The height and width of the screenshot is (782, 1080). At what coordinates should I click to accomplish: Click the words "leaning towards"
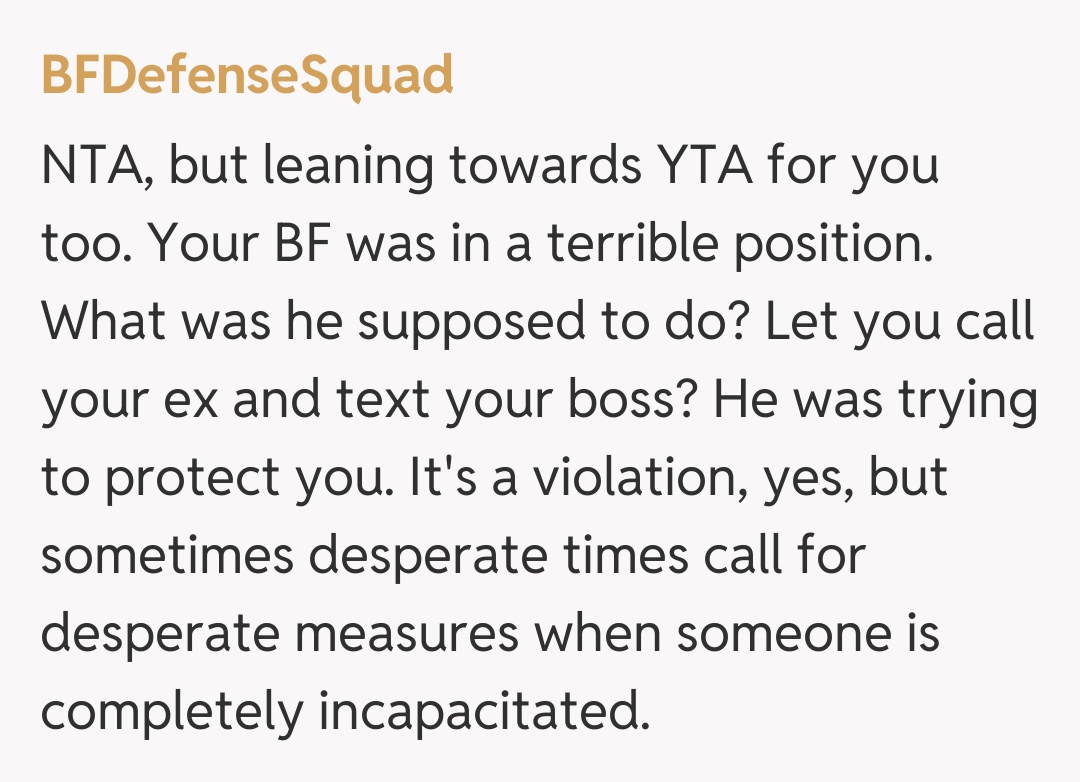coord(452,165)
